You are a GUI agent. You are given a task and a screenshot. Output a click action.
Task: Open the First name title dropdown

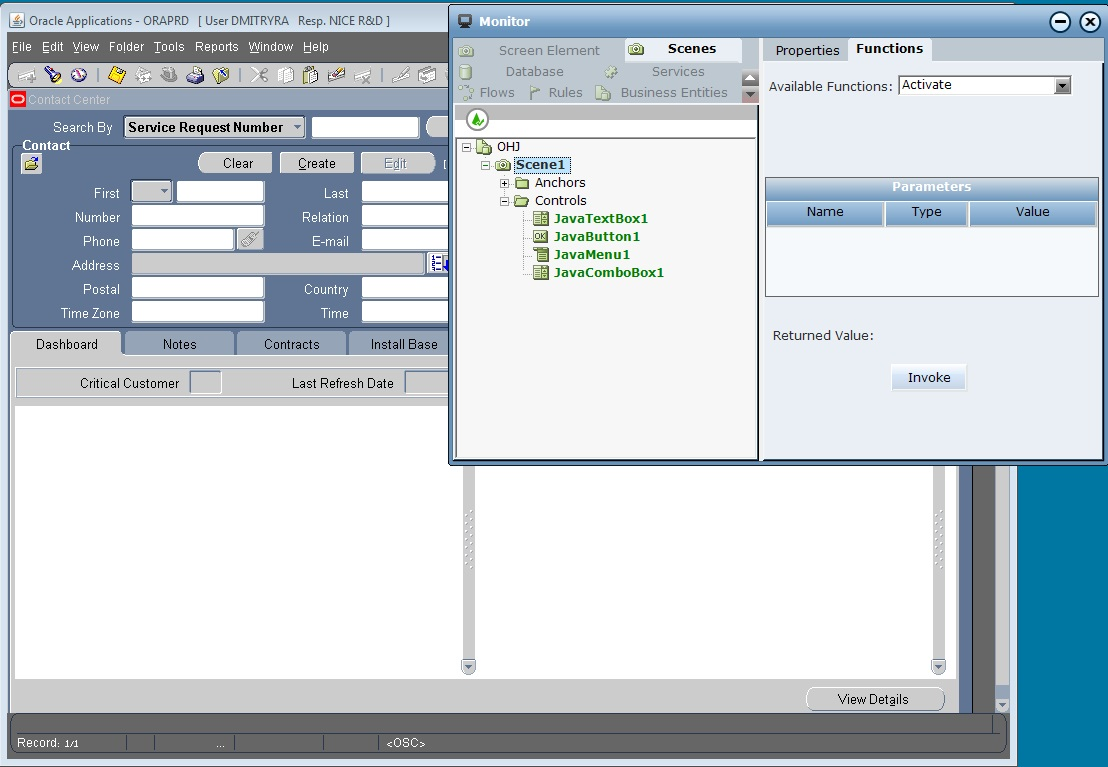tap(152, 192)
